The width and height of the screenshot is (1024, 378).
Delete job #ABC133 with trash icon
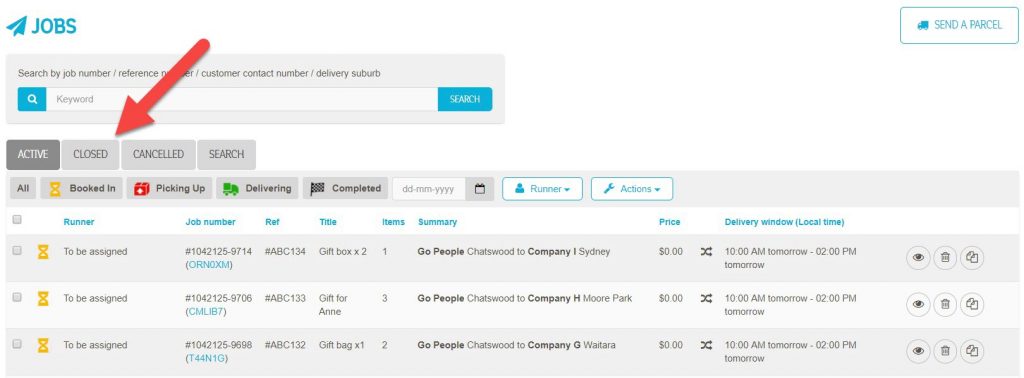coord(945,304)
